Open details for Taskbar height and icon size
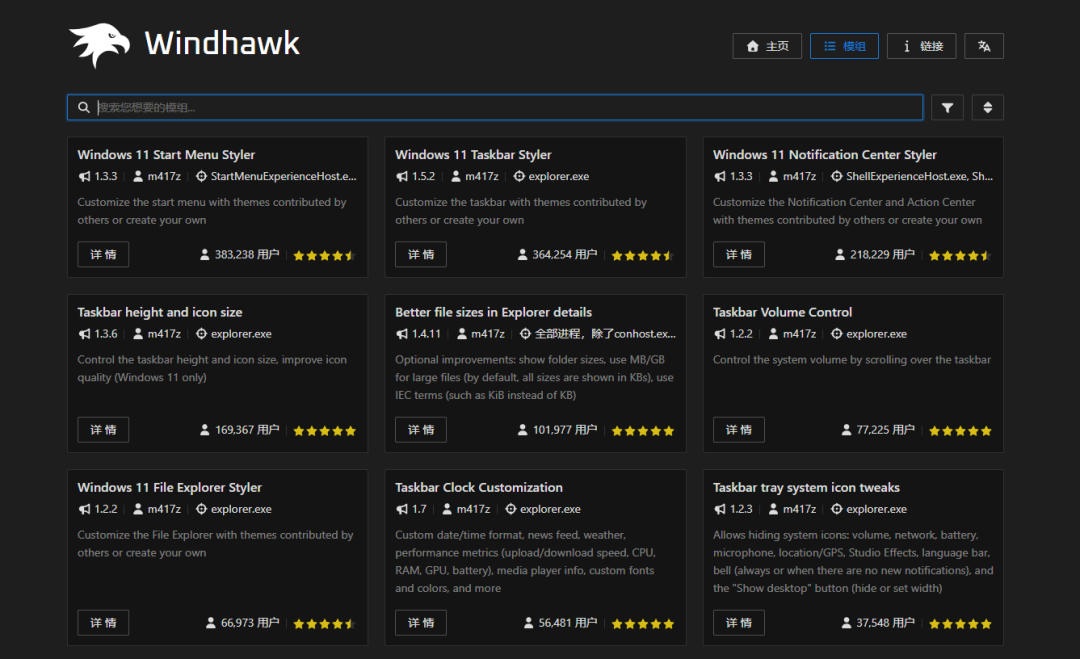Screen dimensions: 1080x659 (x=103, y=430)
